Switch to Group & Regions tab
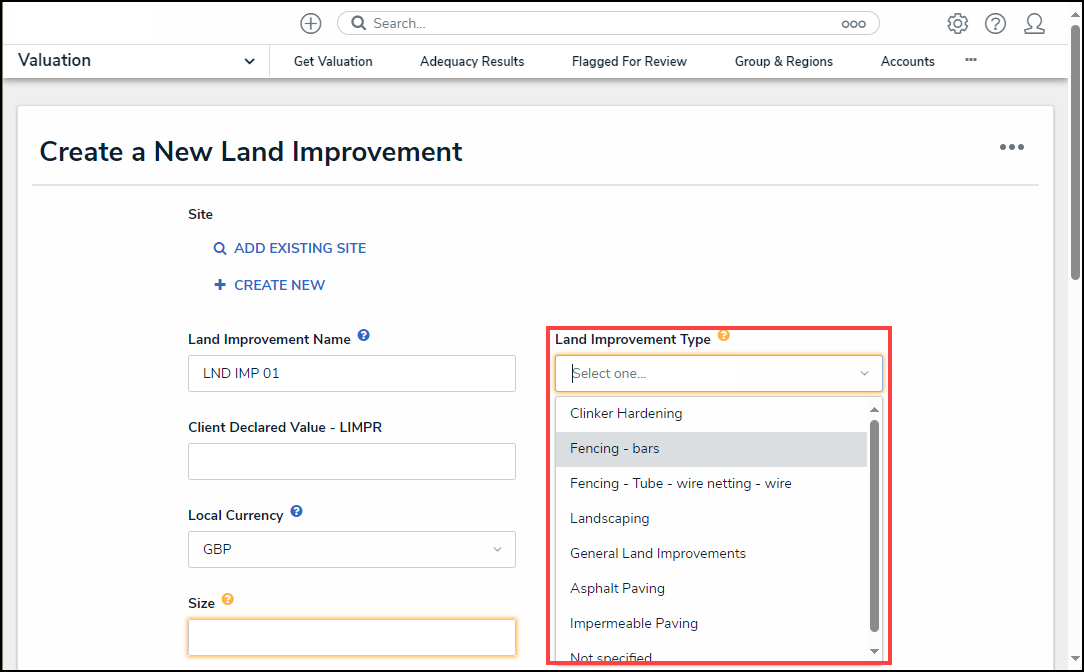The height and width of the screenshot is (672, 1084). tap(784, 62)
